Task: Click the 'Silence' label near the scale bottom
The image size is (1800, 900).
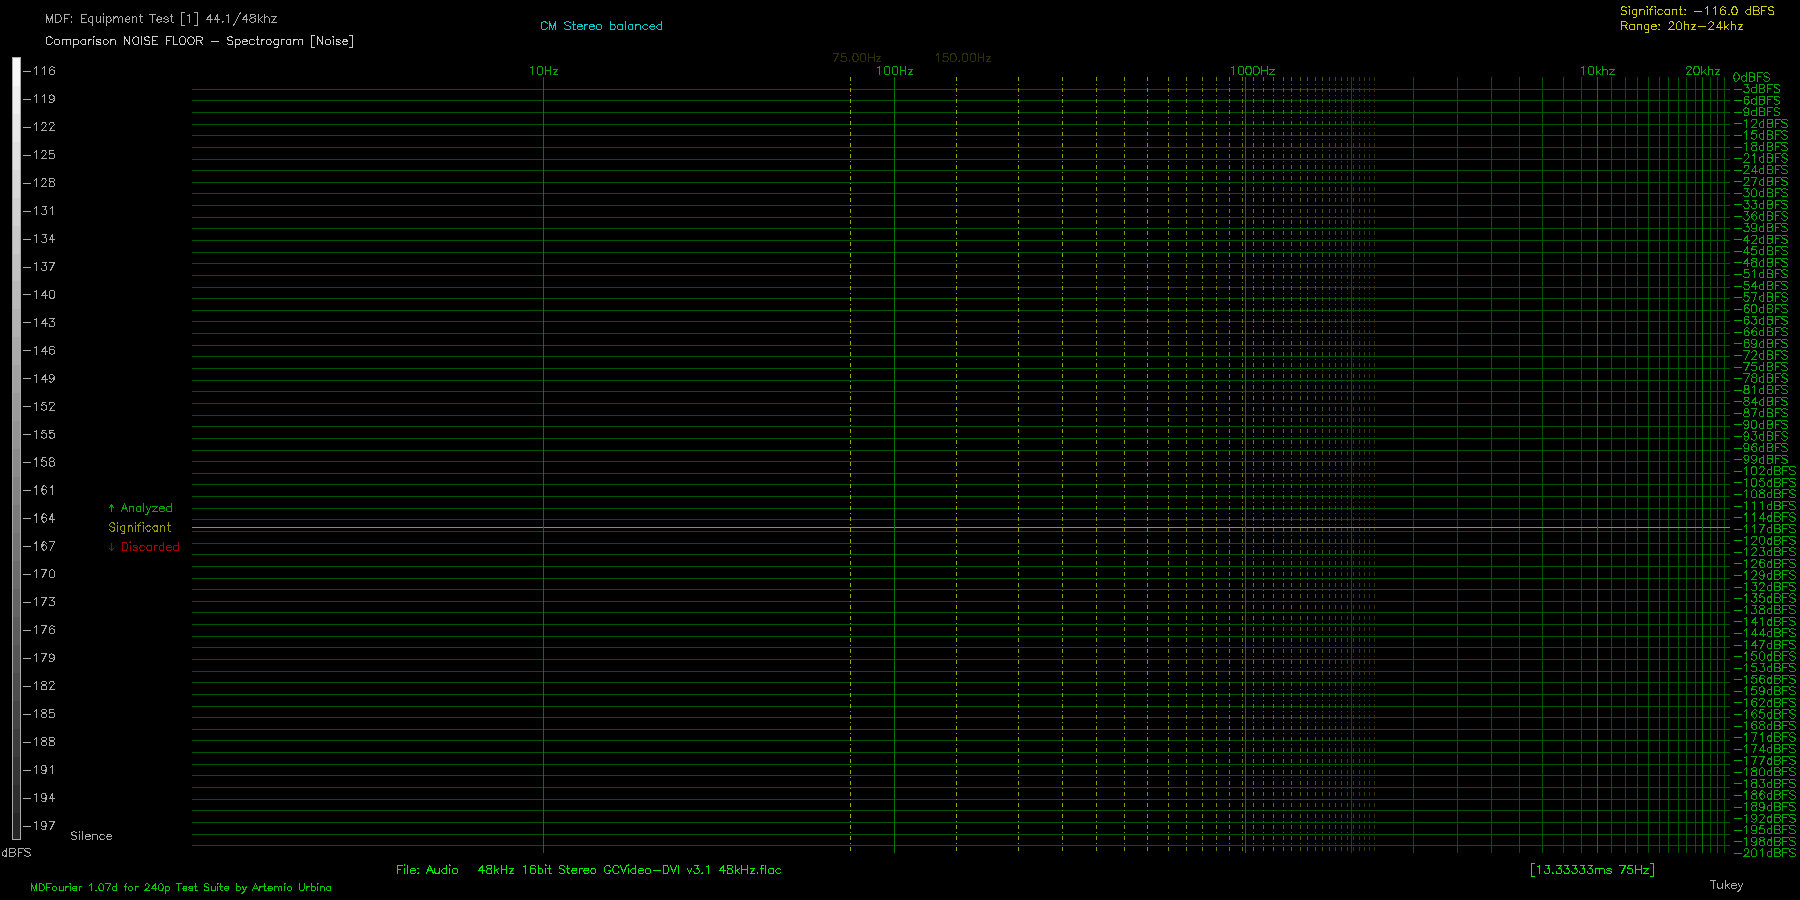Action: pos(91,836)
